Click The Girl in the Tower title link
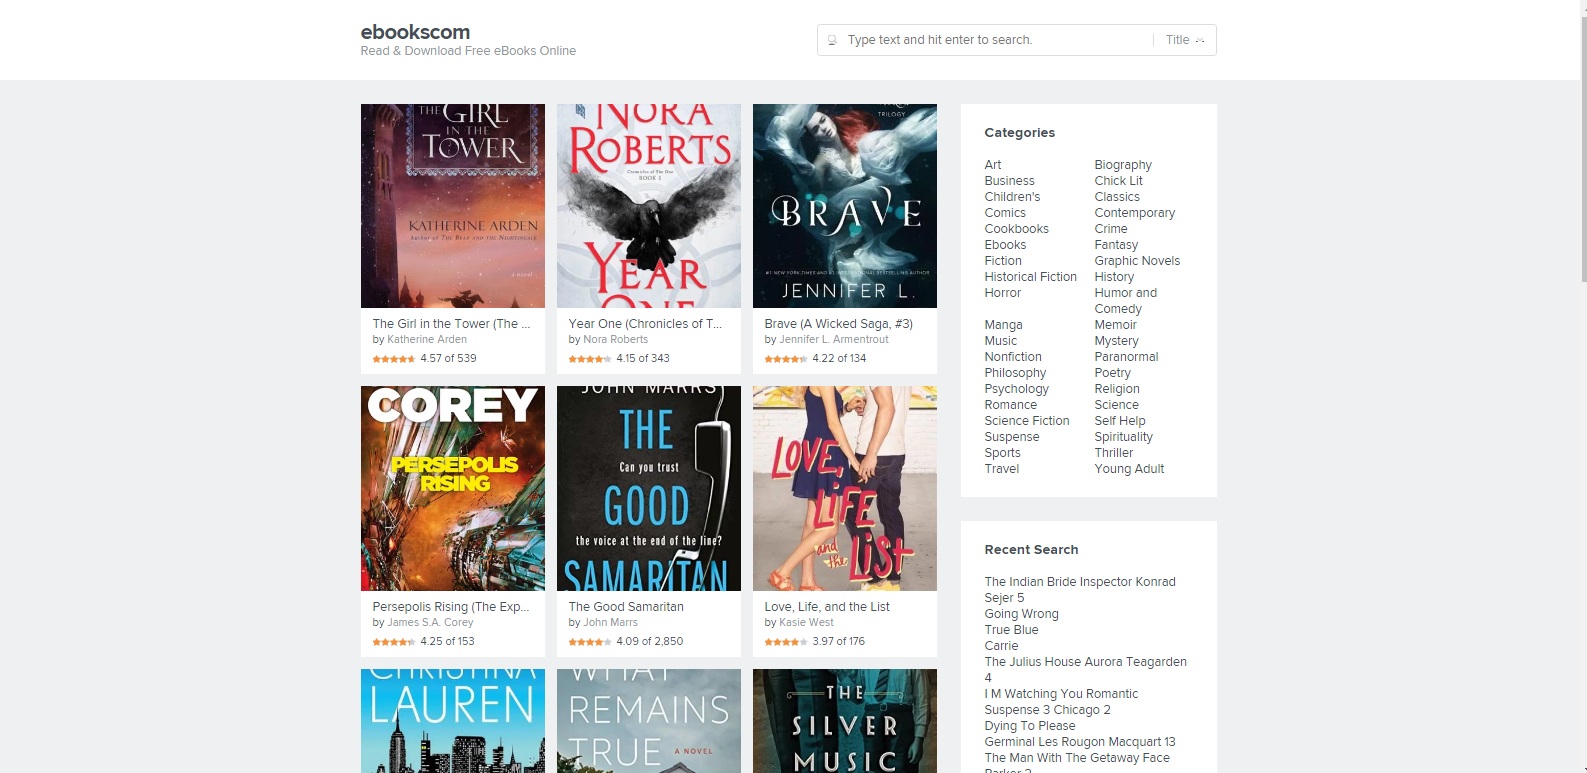The height and width of the screenshot is (773, 1587). (x=451, y=324)
